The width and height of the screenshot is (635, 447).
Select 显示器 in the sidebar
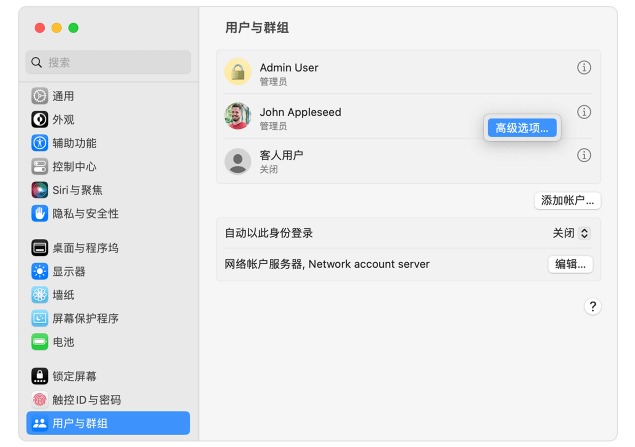68,271
